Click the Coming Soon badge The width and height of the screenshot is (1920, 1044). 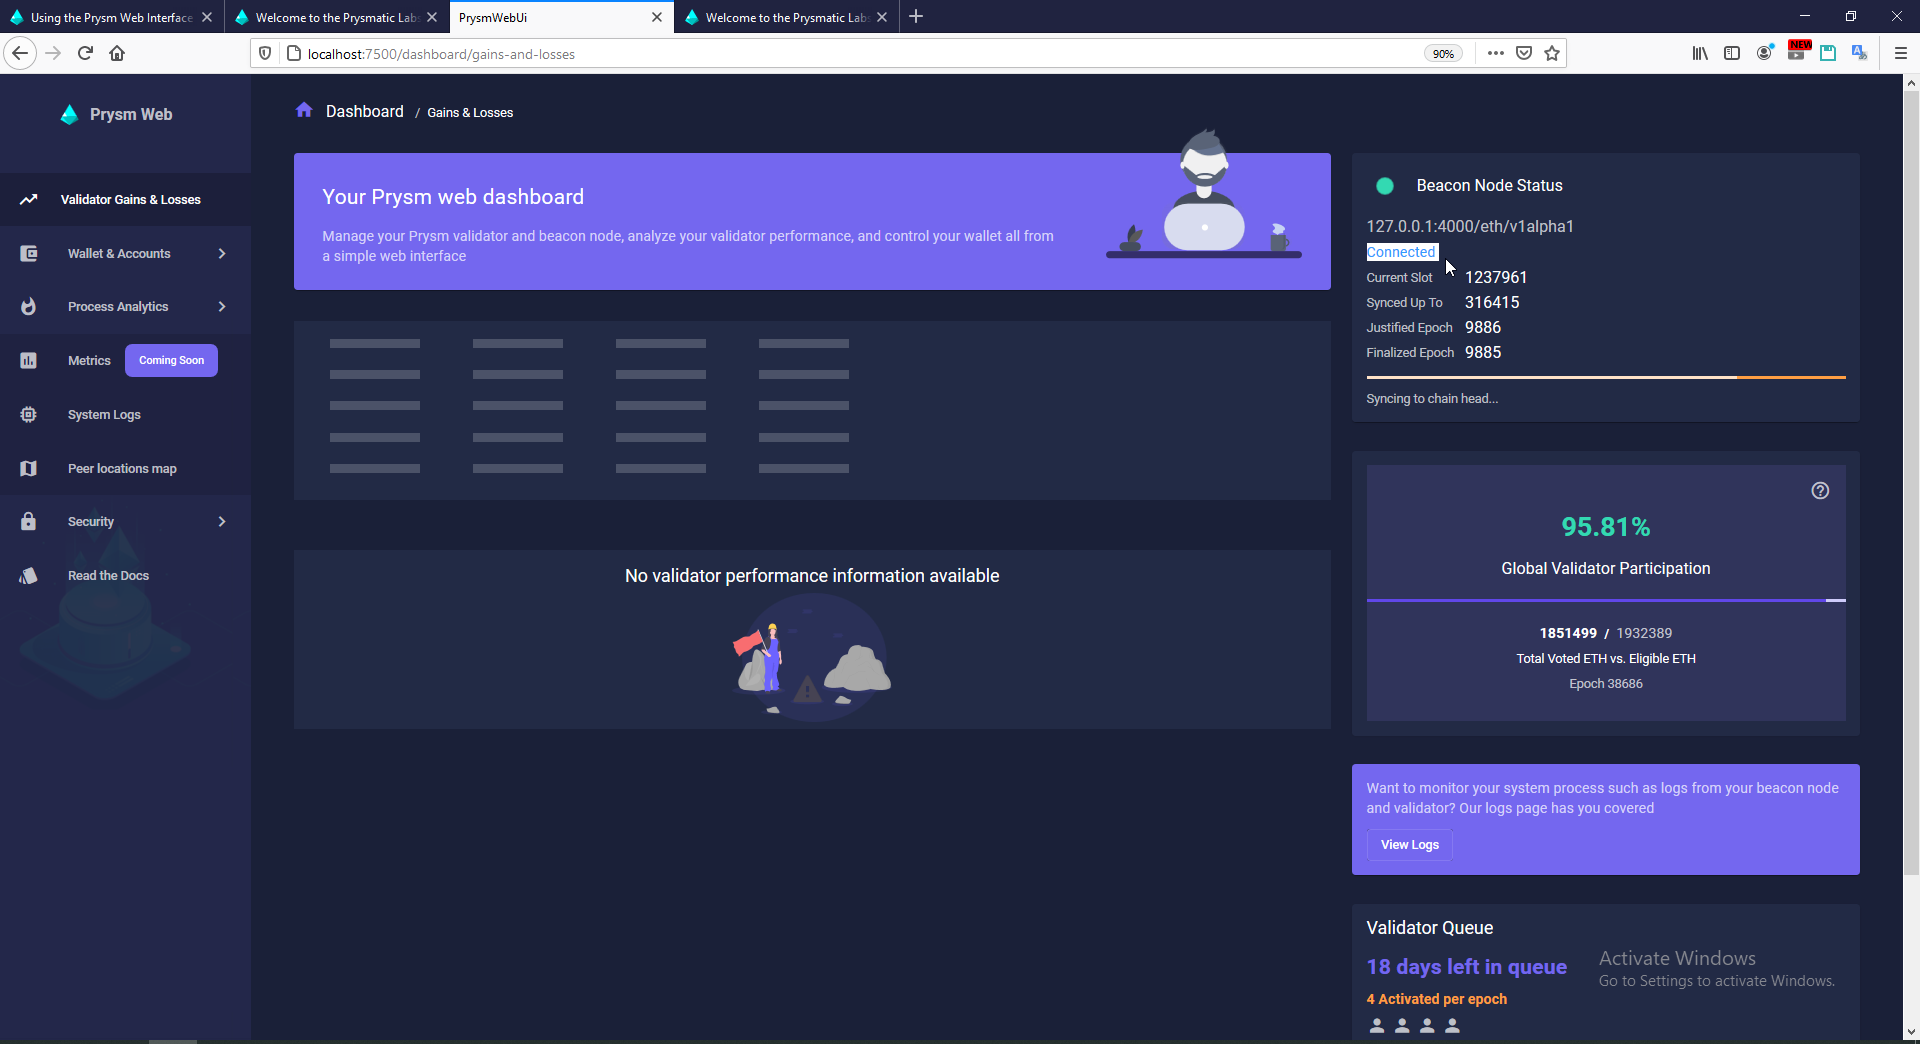[171, 361]
